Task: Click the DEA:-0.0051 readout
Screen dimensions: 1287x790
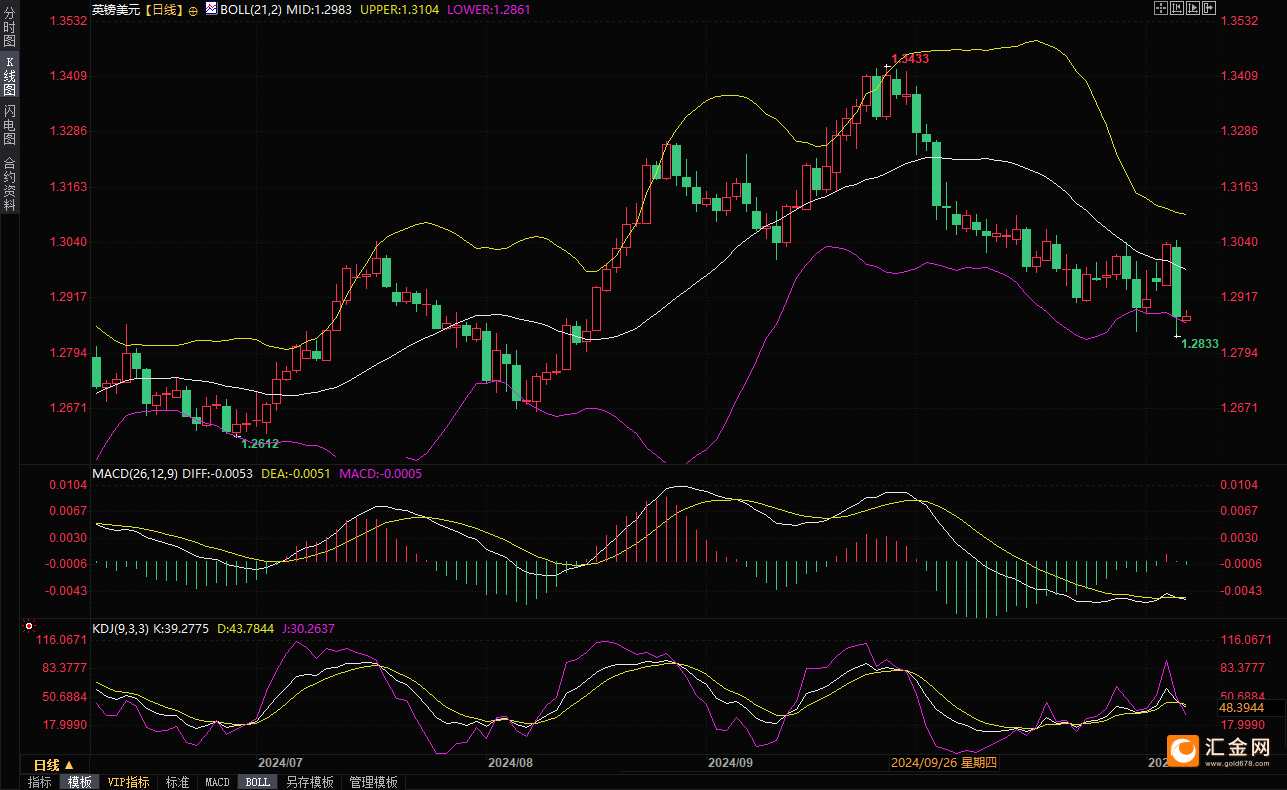Action: coord(296,473)
